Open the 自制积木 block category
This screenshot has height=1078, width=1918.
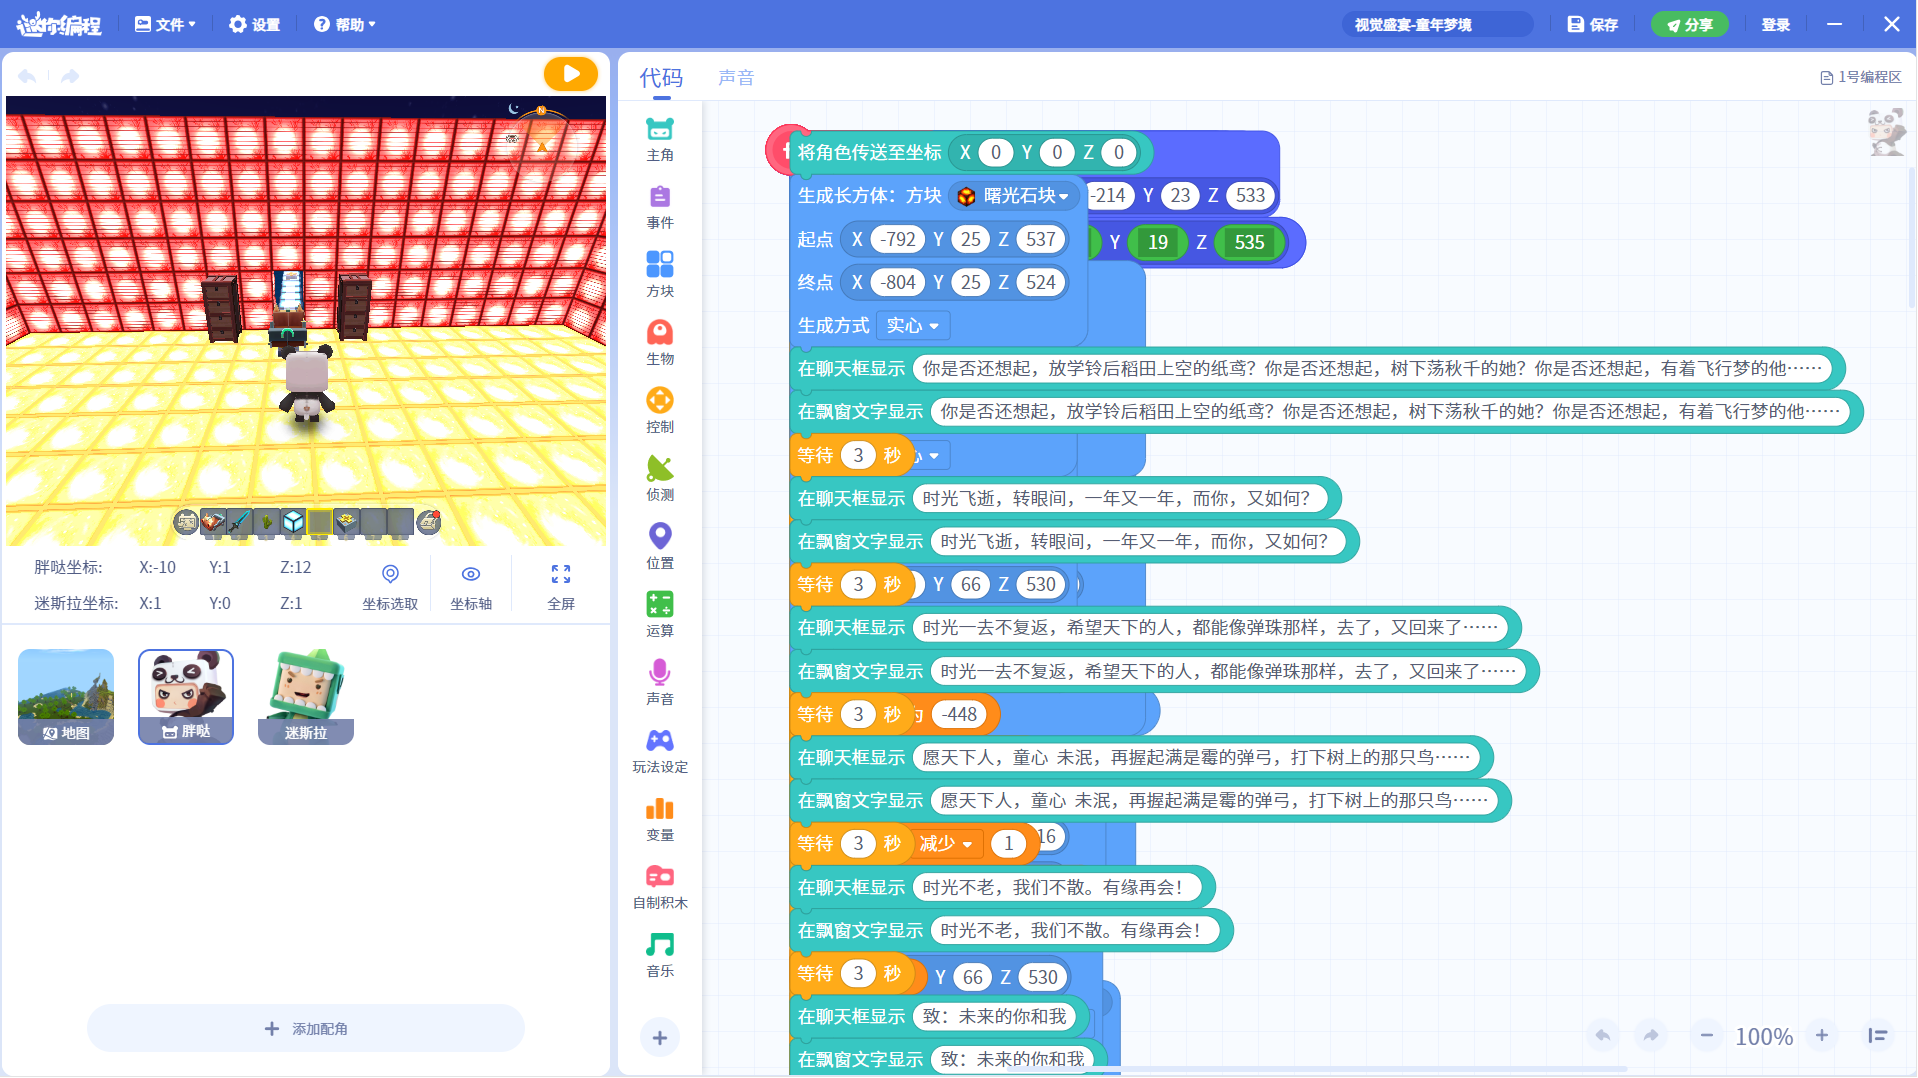coord(660,888)
